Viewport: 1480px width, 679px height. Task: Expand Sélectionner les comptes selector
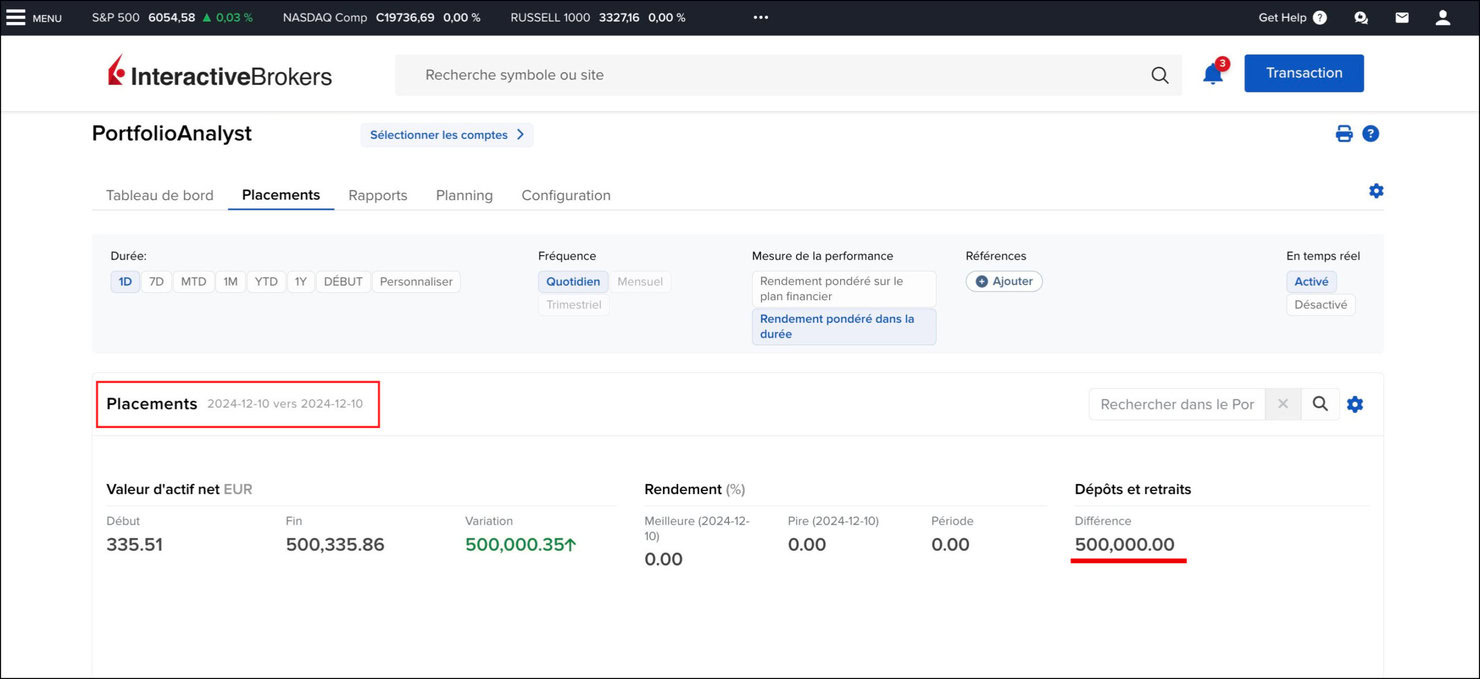[x=447, y=135]
